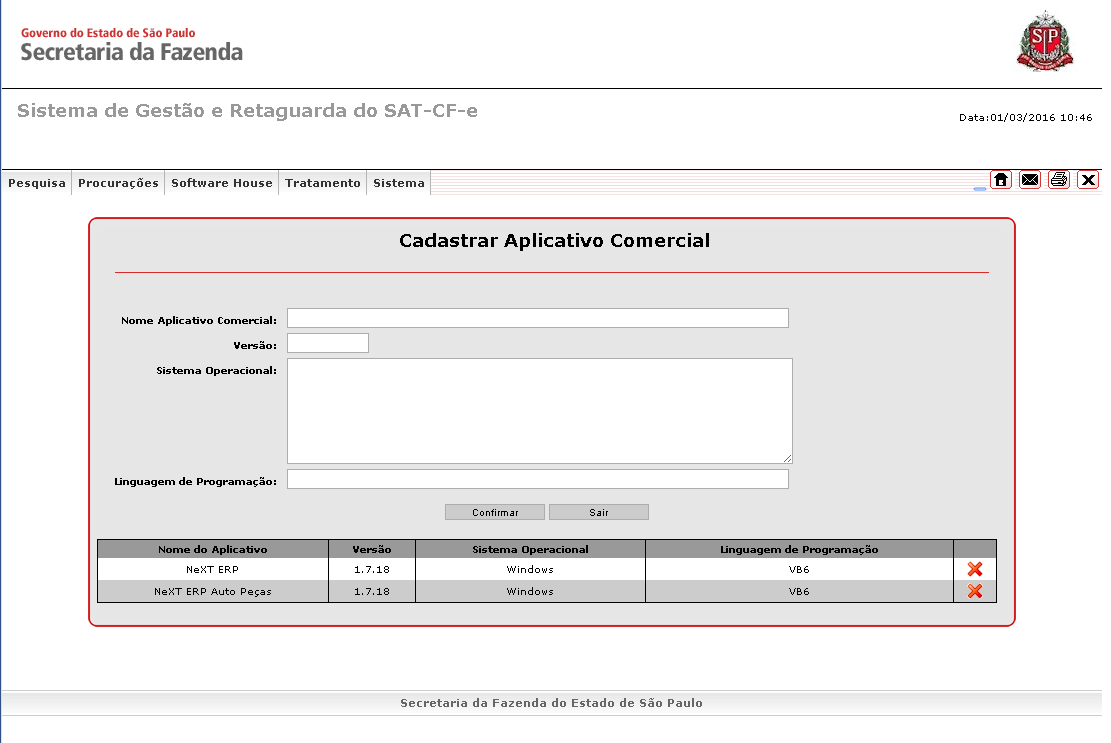Open the Sistema menu
This screenshot has height=743, width=1111.
click(x=398, y=183)
